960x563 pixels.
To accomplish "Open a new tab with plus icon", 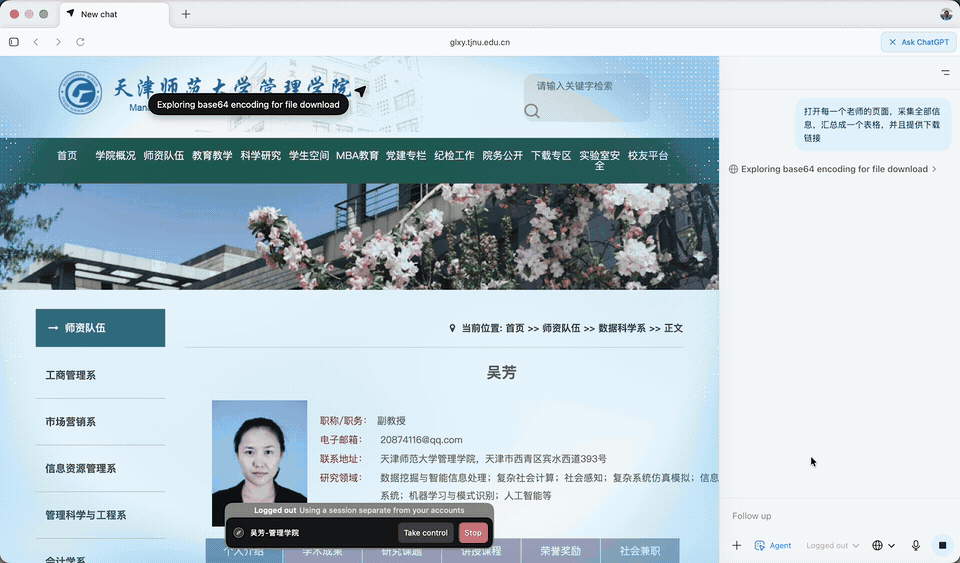I will tap(186, 14).
